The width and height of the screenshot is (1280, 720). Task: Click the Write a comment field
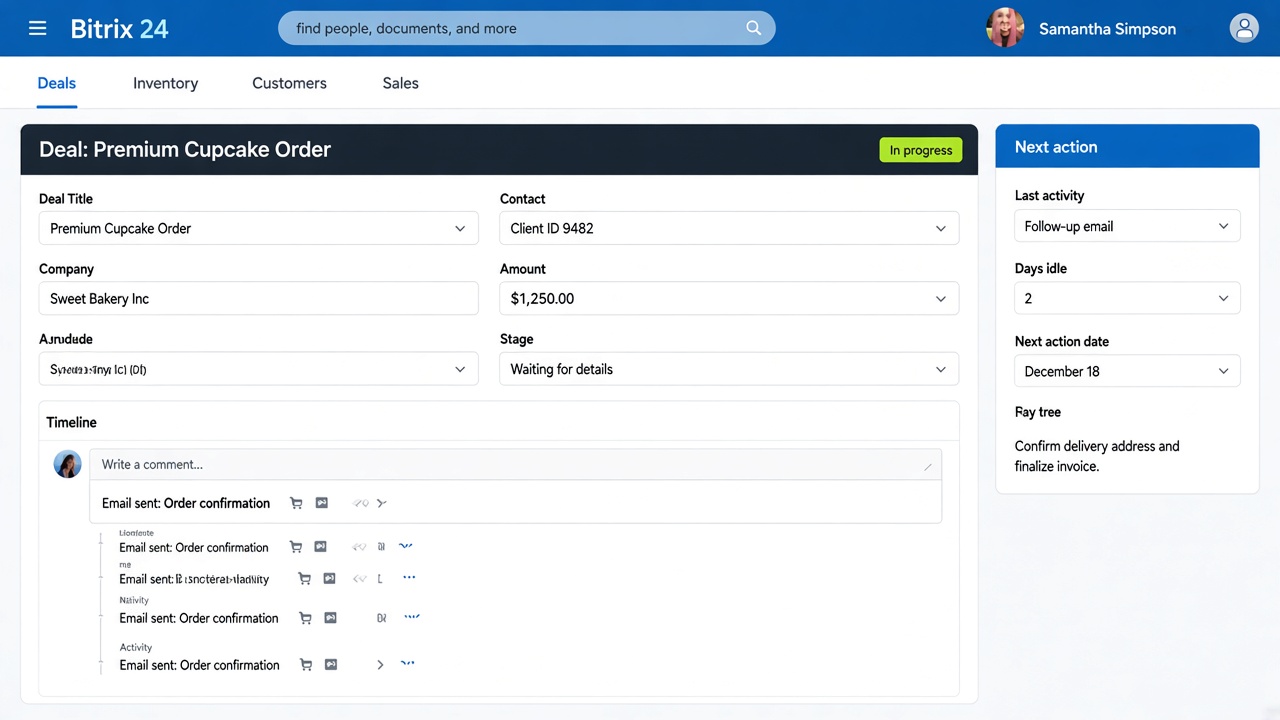tap(515, 464)
